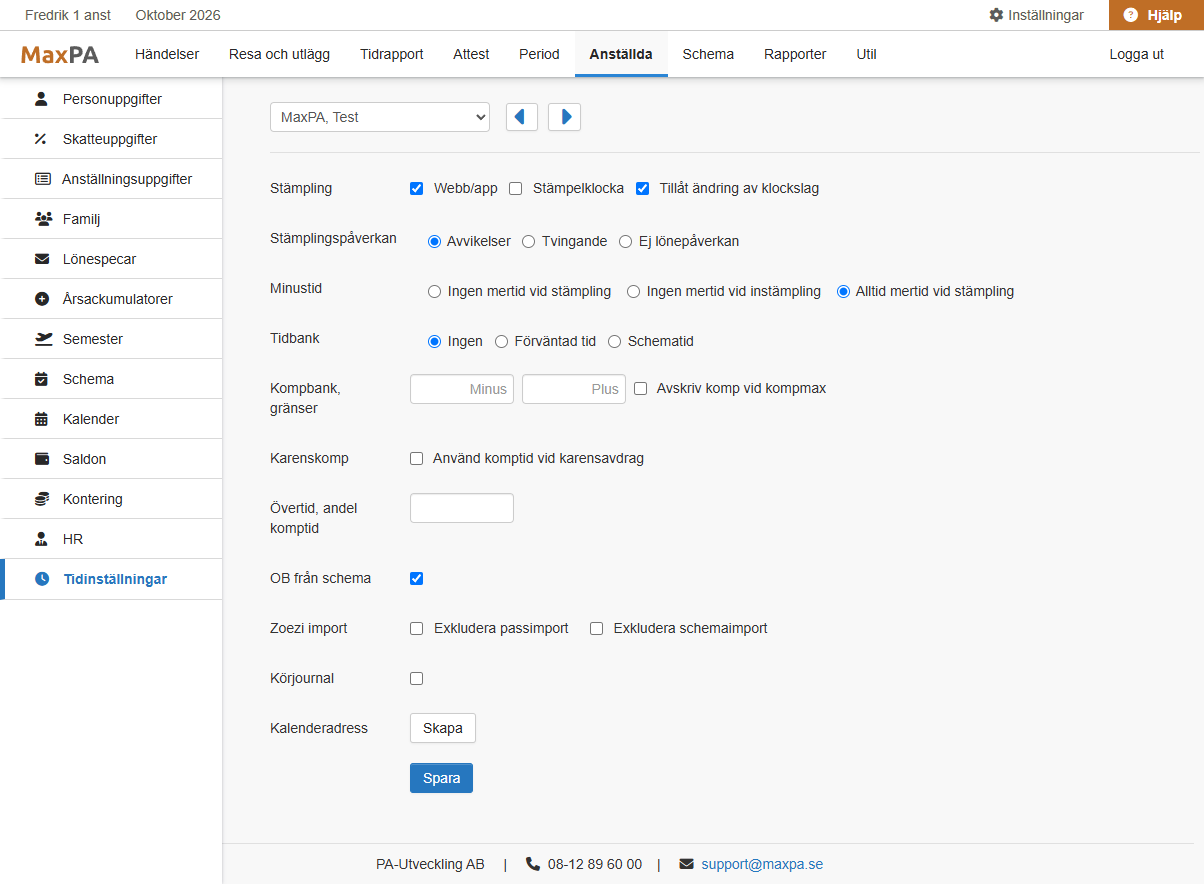Check Exkludera passimport
The height and width of the screenshot is (884, 1204).
(x=417, y=628)
